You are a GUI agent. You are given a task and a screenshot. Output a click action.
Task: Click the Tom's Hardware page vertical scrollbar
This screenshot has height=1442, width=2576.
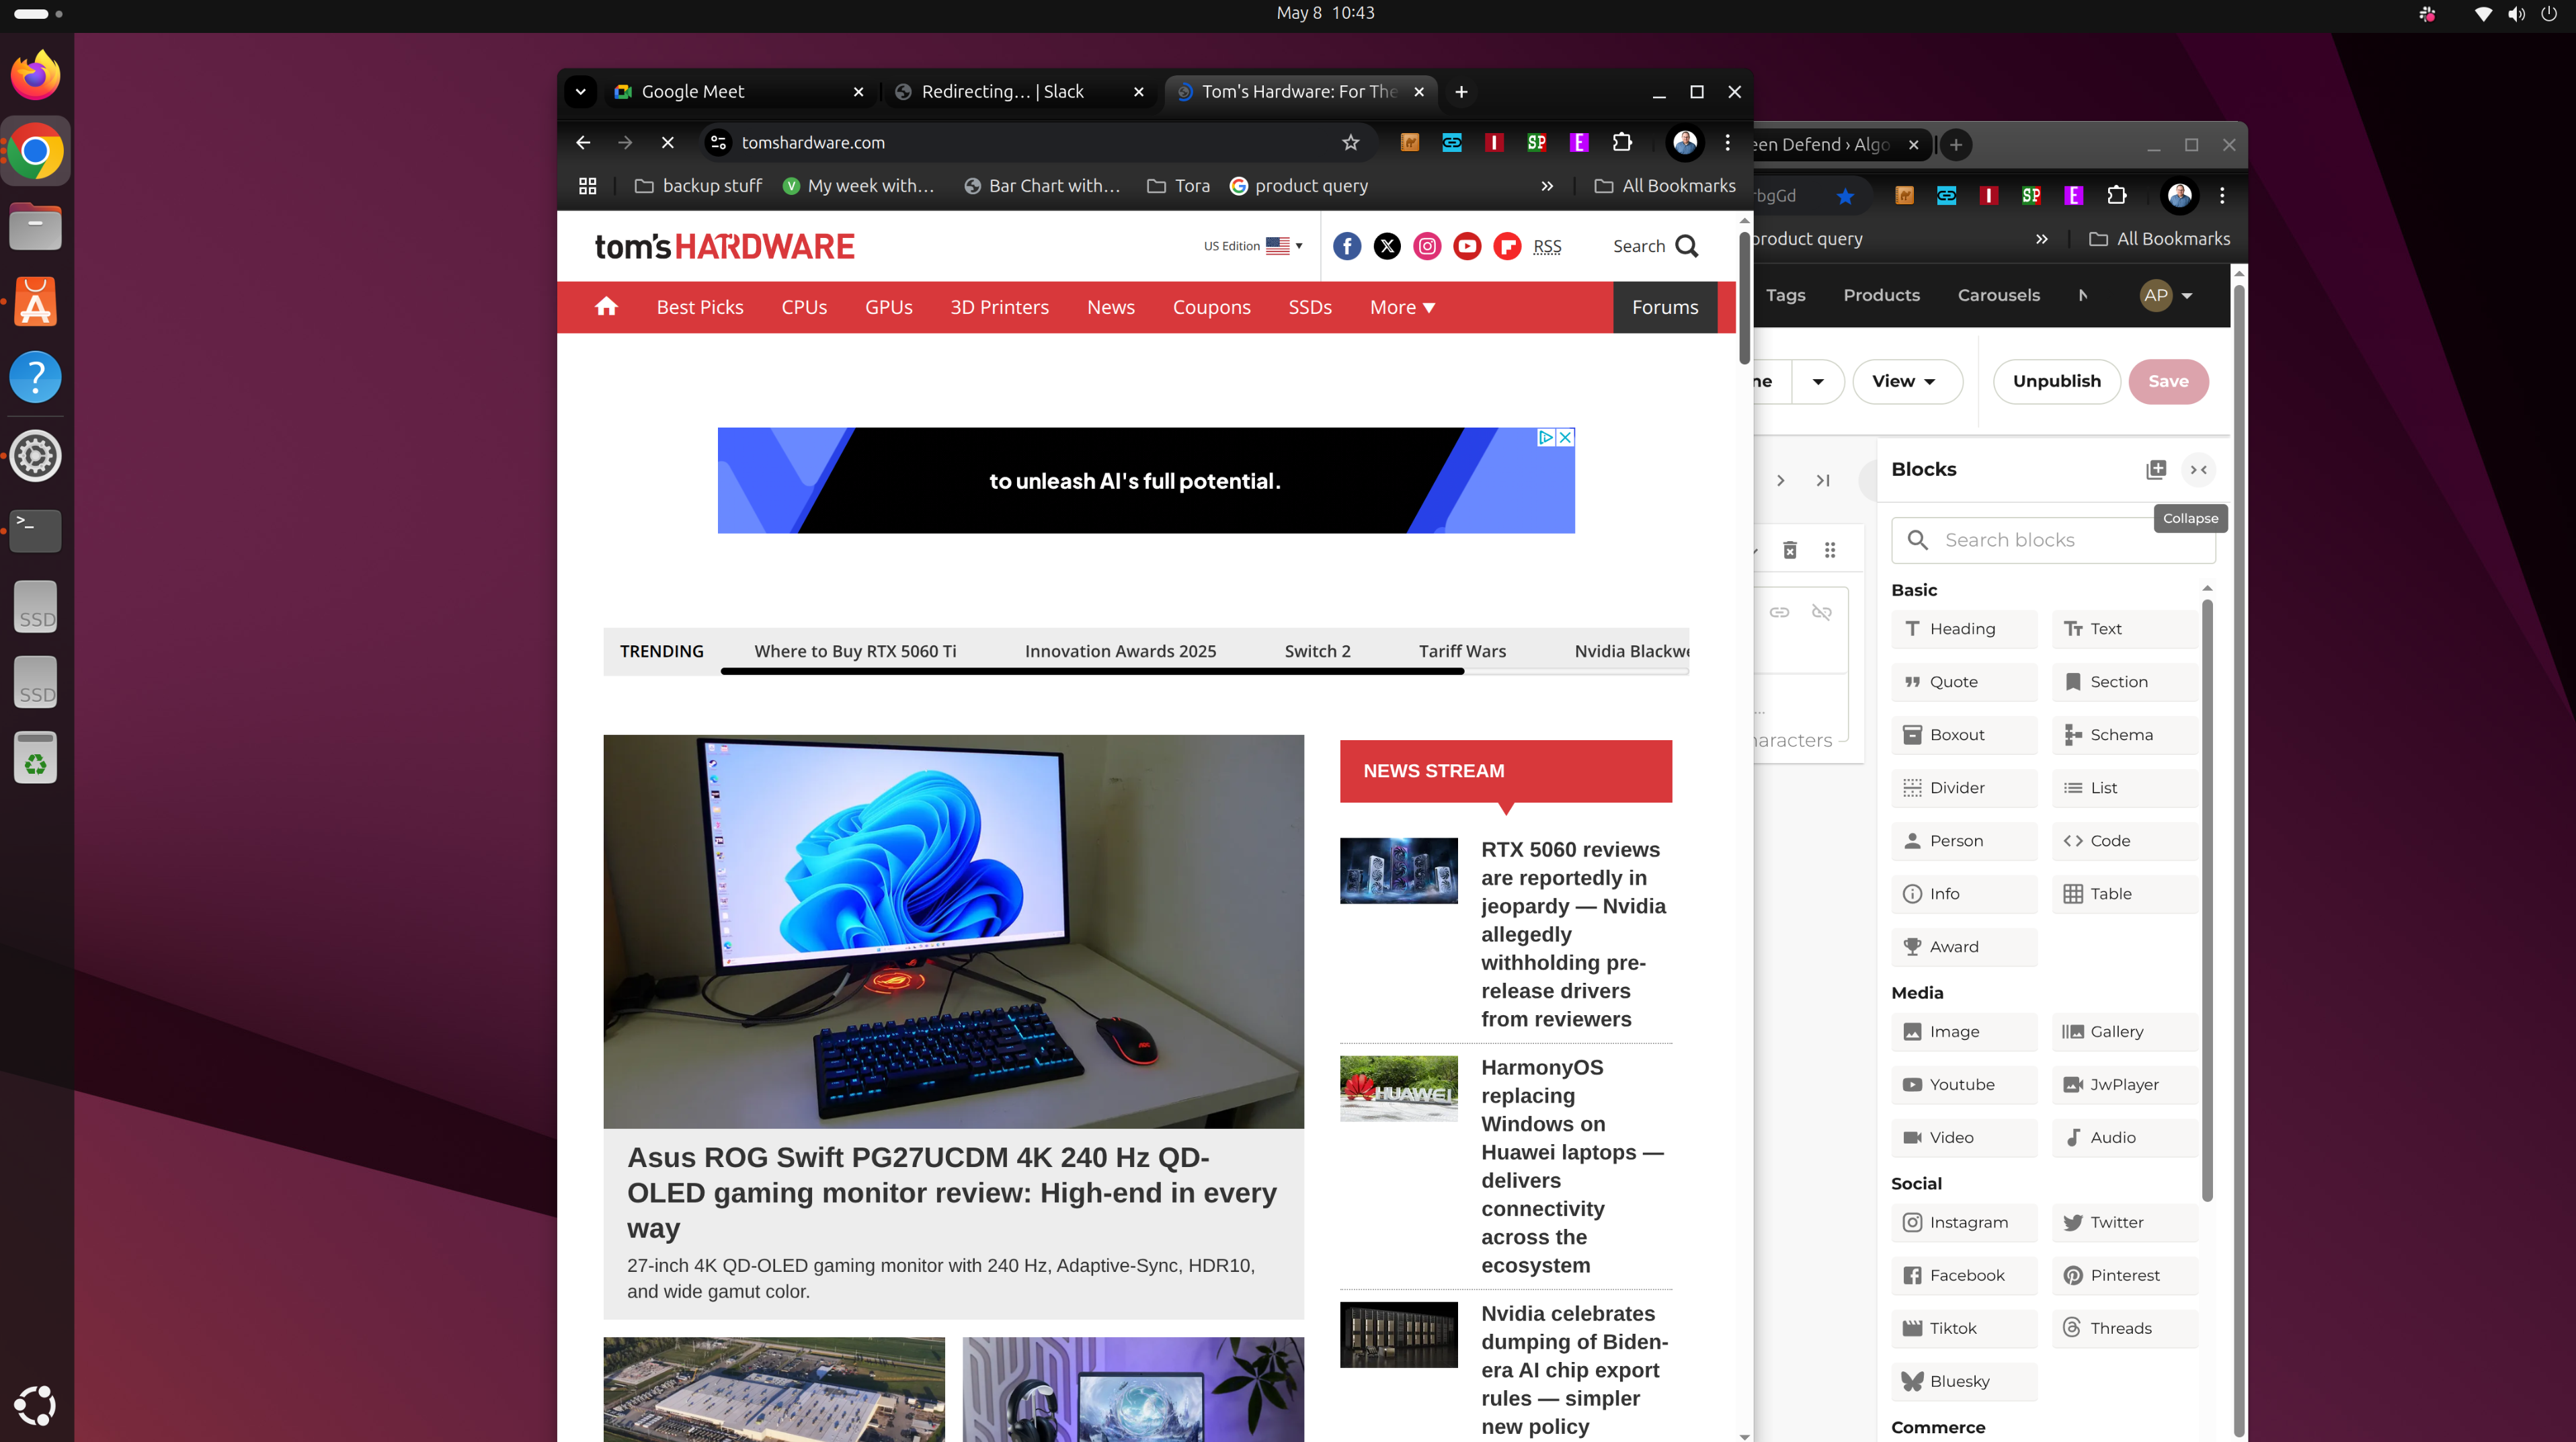tap(1745, 298)
